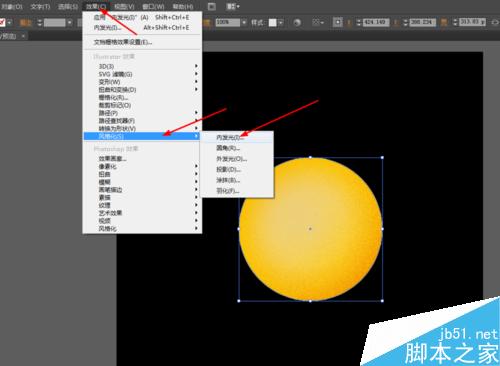The image size is (500, 366).
Task: Expand the 艺术效果 submenu
Action: point(142,213)
